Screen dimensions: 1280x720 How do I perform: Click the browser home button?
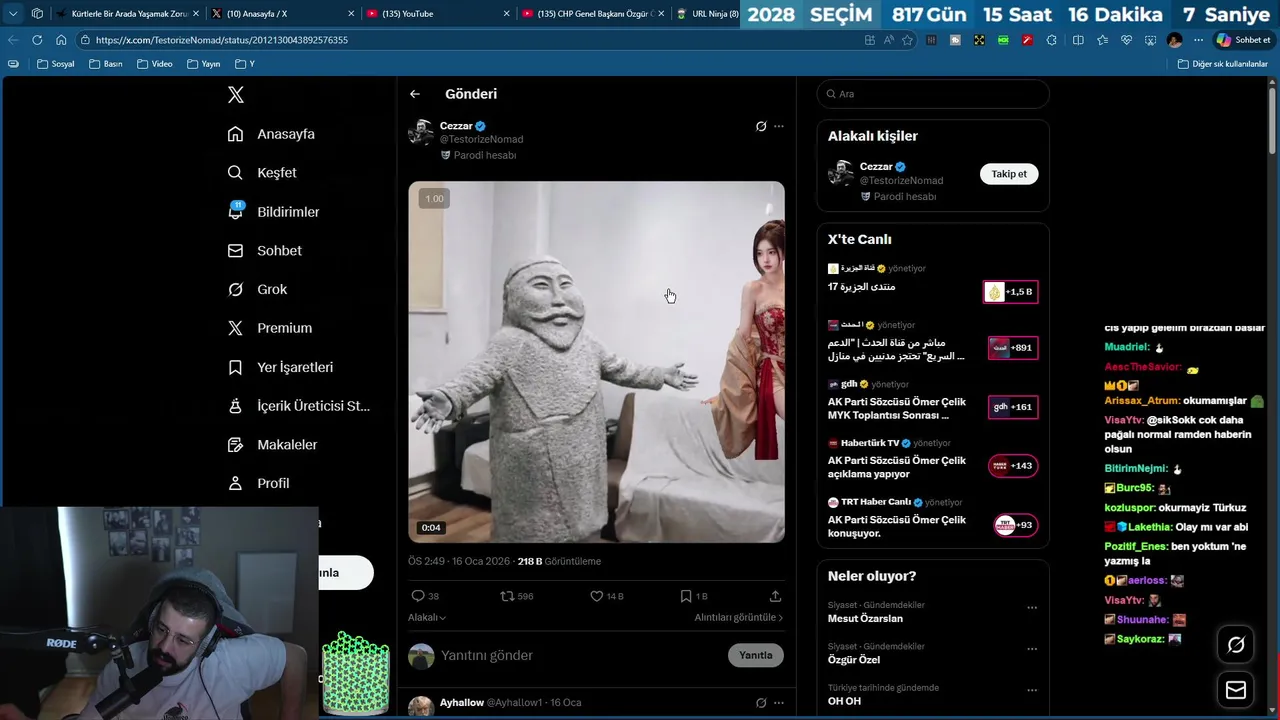coord(61,40)
